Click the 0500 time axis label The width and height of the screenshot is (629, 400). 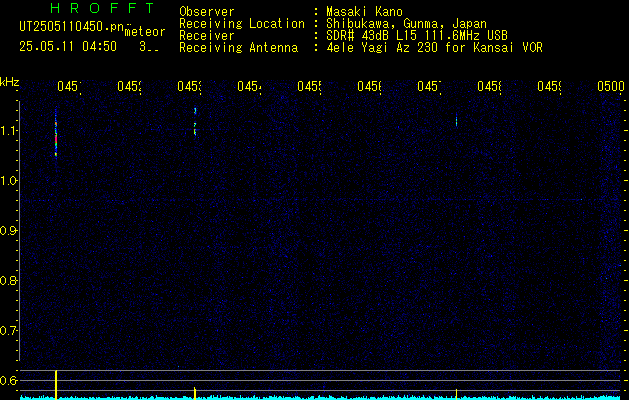[611, 86]
